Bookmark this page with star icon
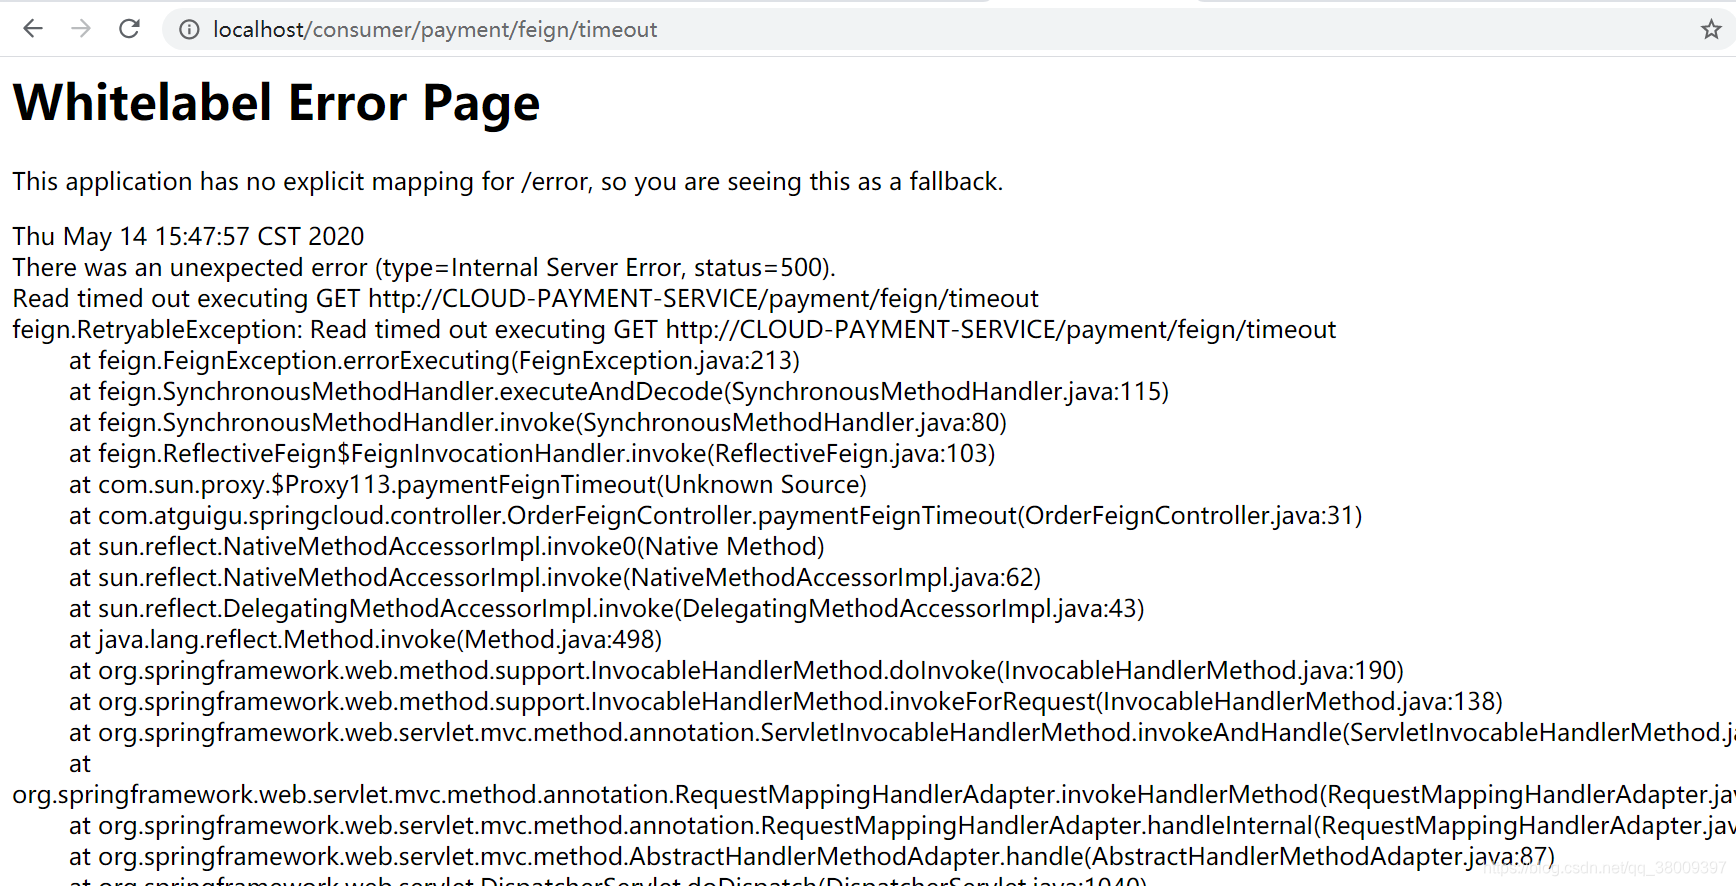1736x886 pixels. point(1711,30)
